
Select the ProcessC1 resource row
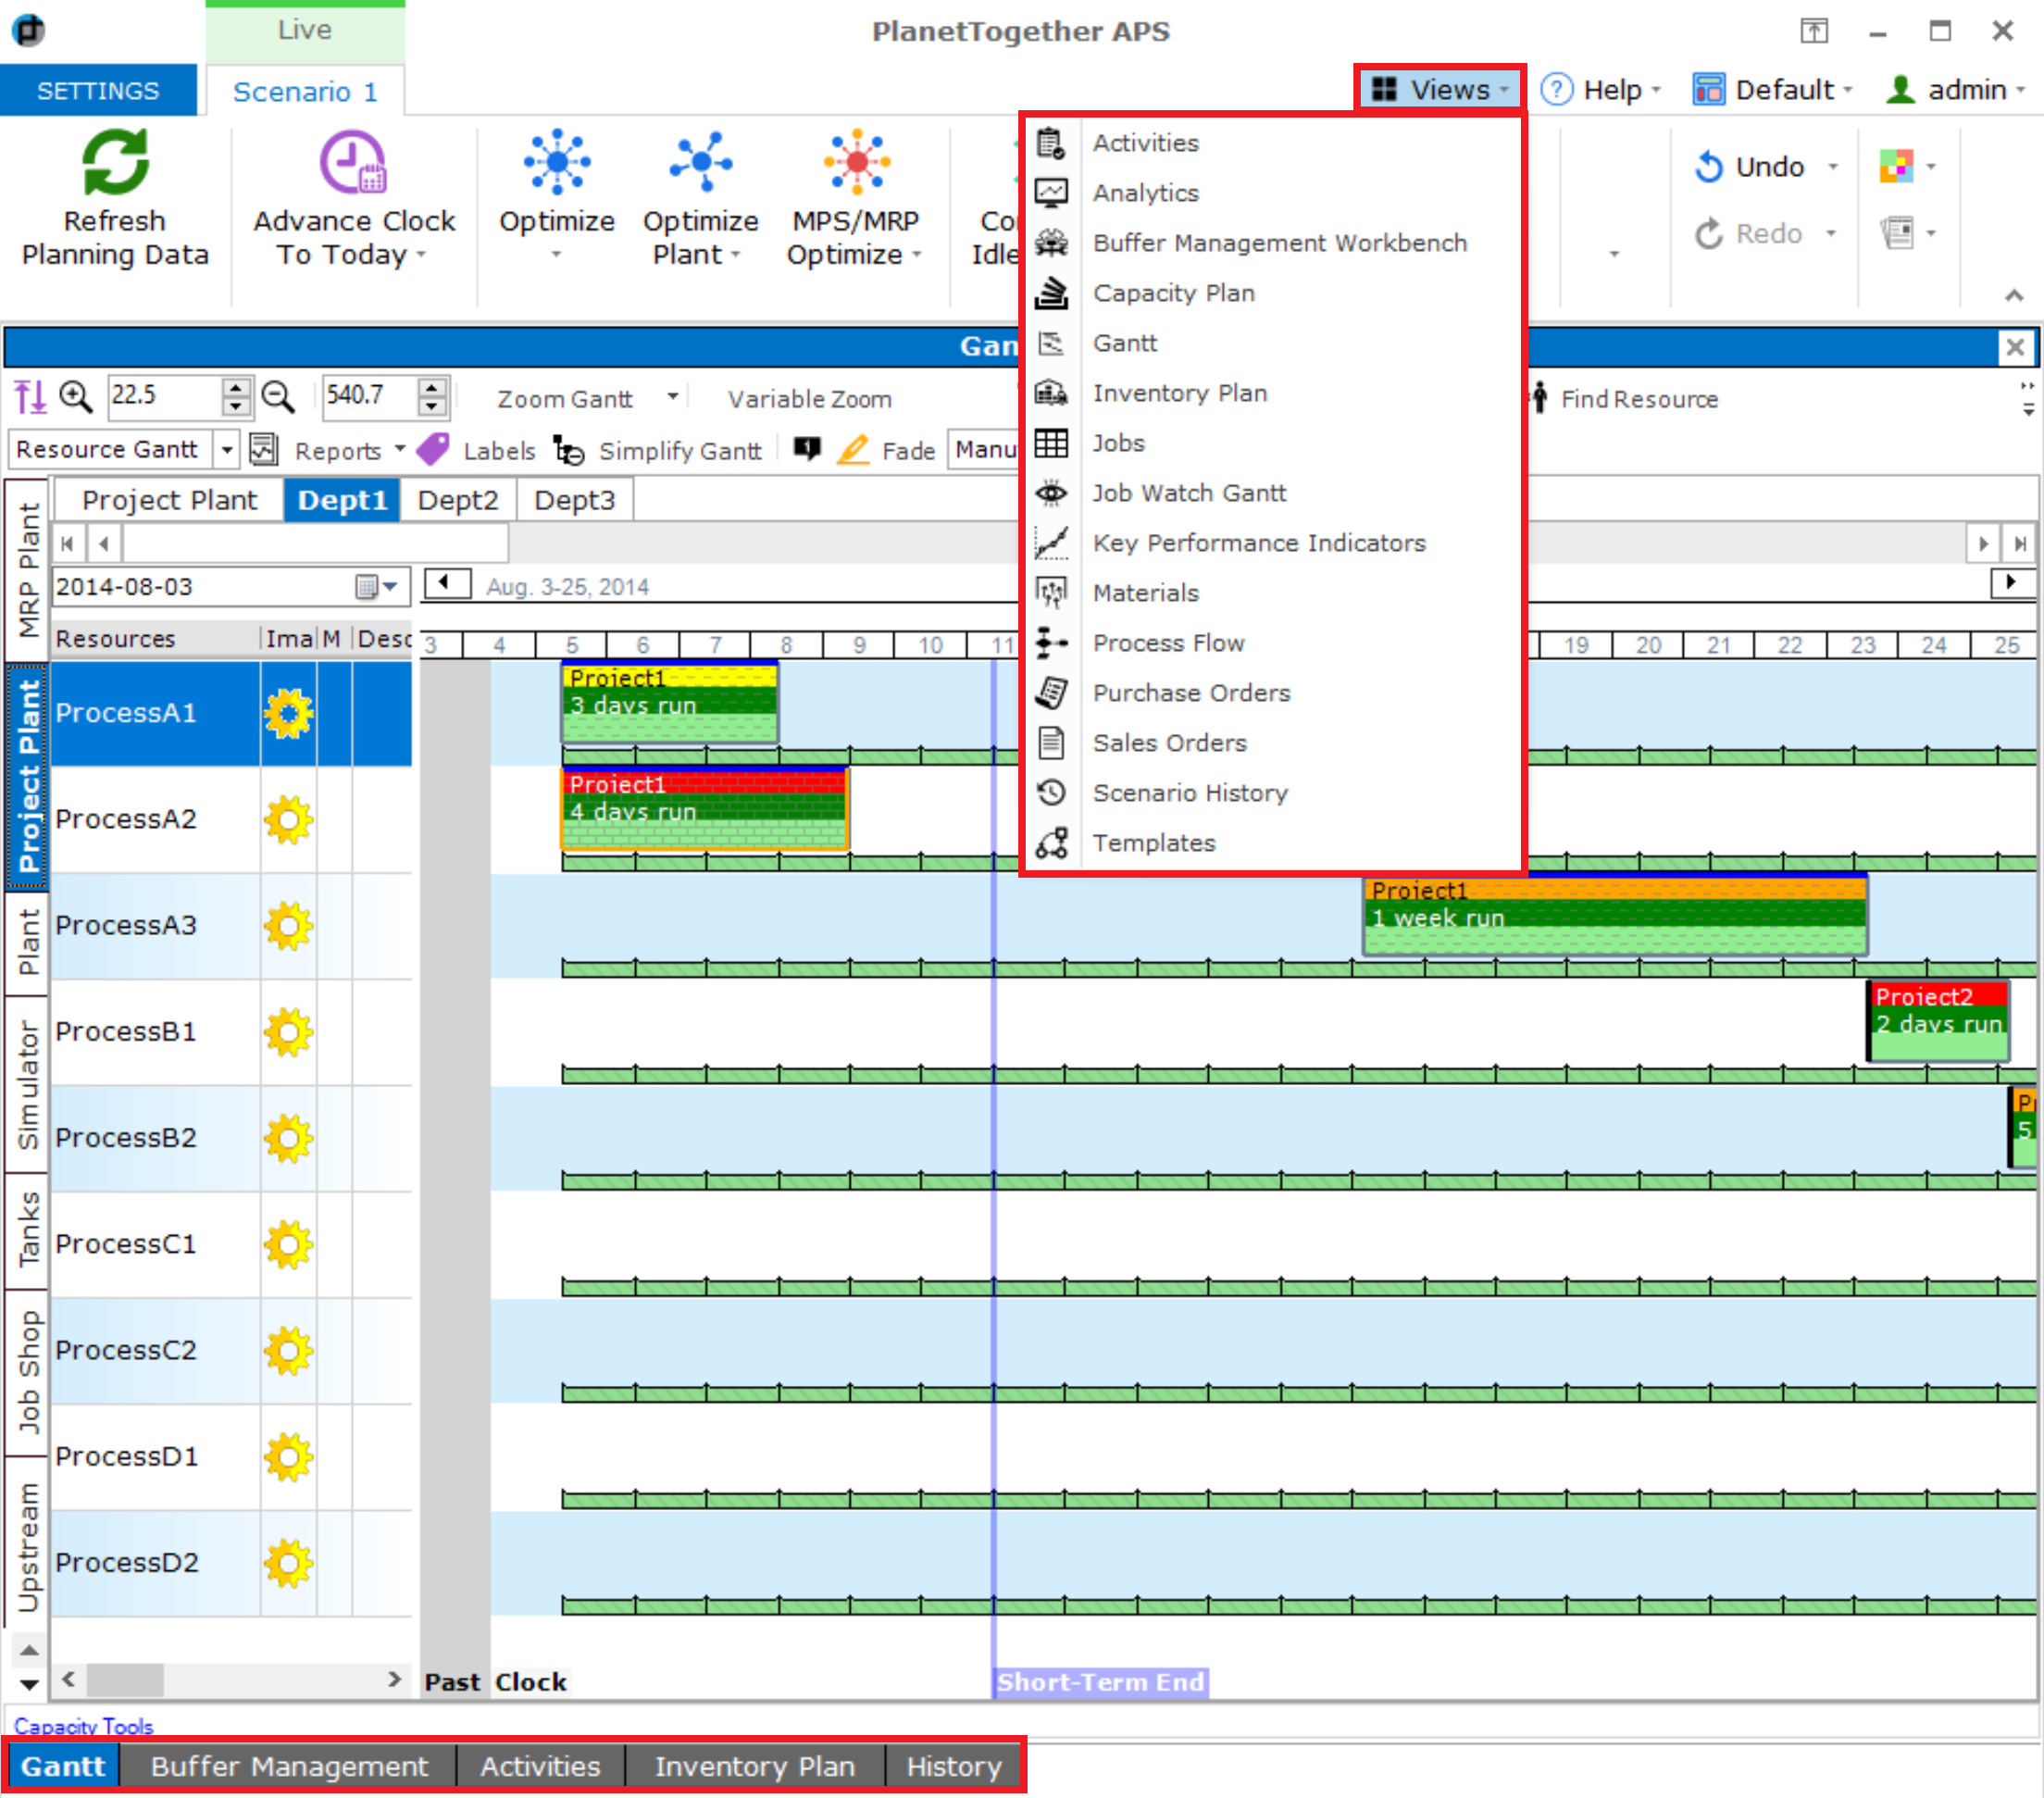tap(231, 1244)
